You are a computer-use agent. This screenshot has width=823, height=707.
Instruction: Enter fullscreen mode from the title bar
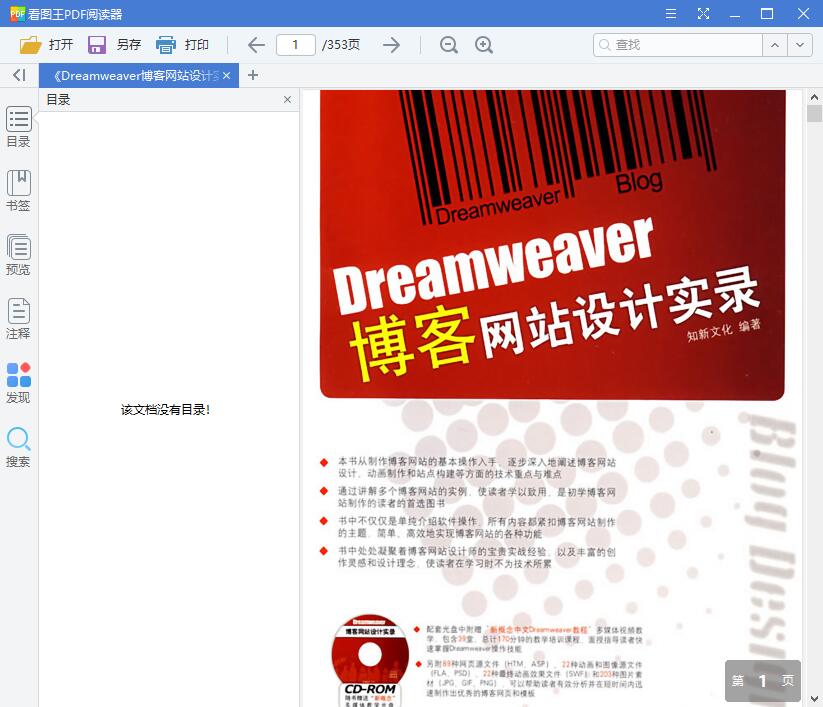tap(703, 14)
